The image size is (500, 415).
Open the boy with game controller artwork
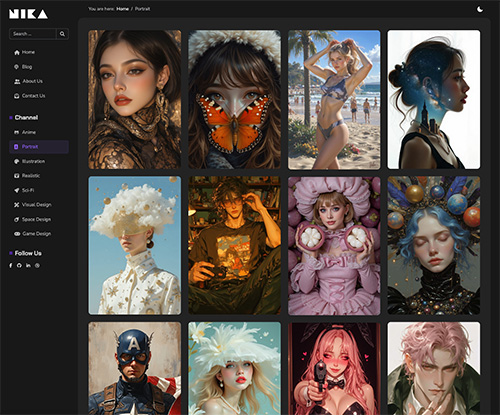coord(234,245)
